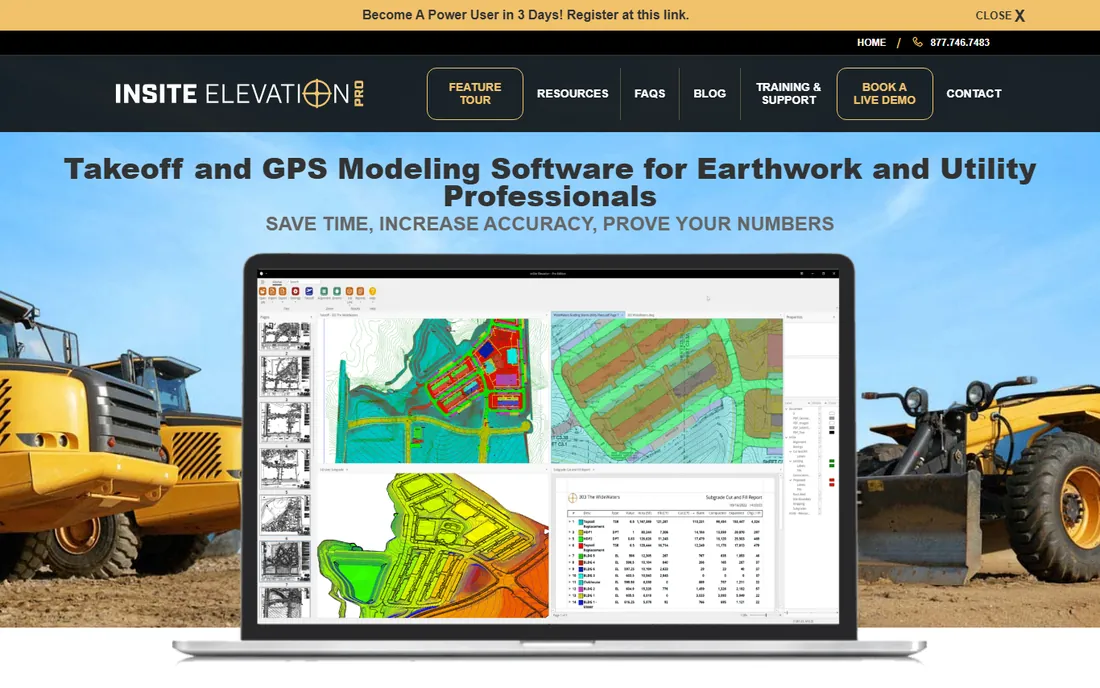Click the Export icon in the laptop app toolbar
This screenshot has height=688, width=1100.
(x=282, y=291)
